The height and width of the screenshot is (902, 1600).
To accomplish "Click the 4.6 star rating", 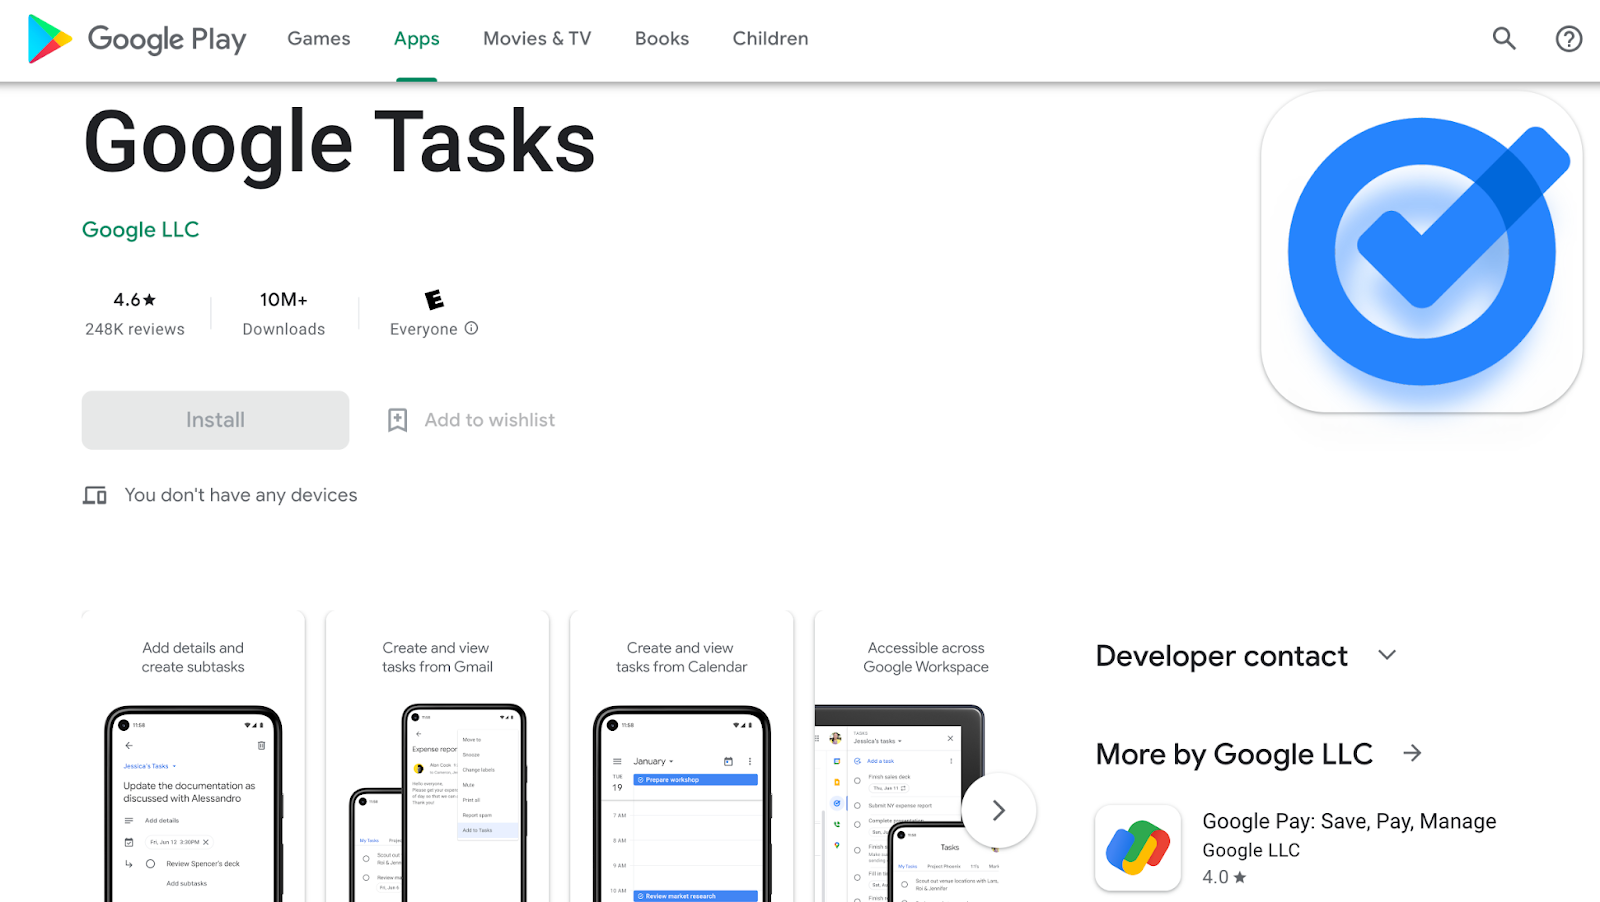I will [134, 298].
